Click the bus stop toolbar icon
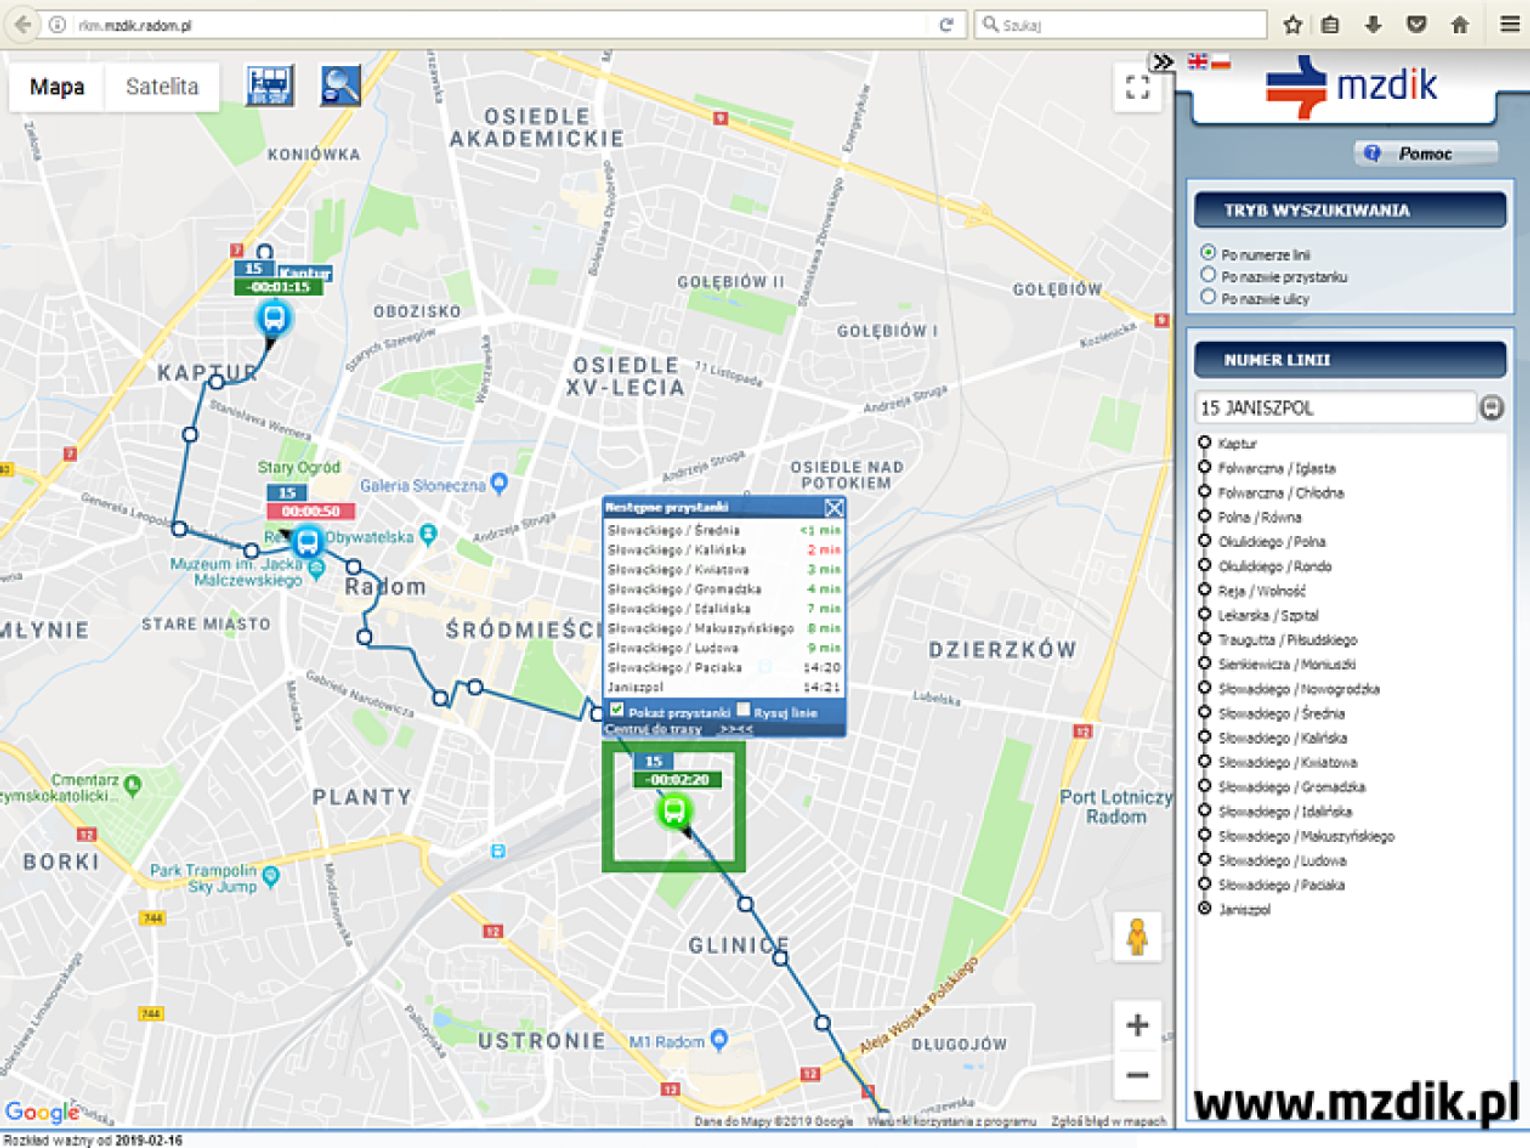1530x1148 pixels. click(269, 86)
